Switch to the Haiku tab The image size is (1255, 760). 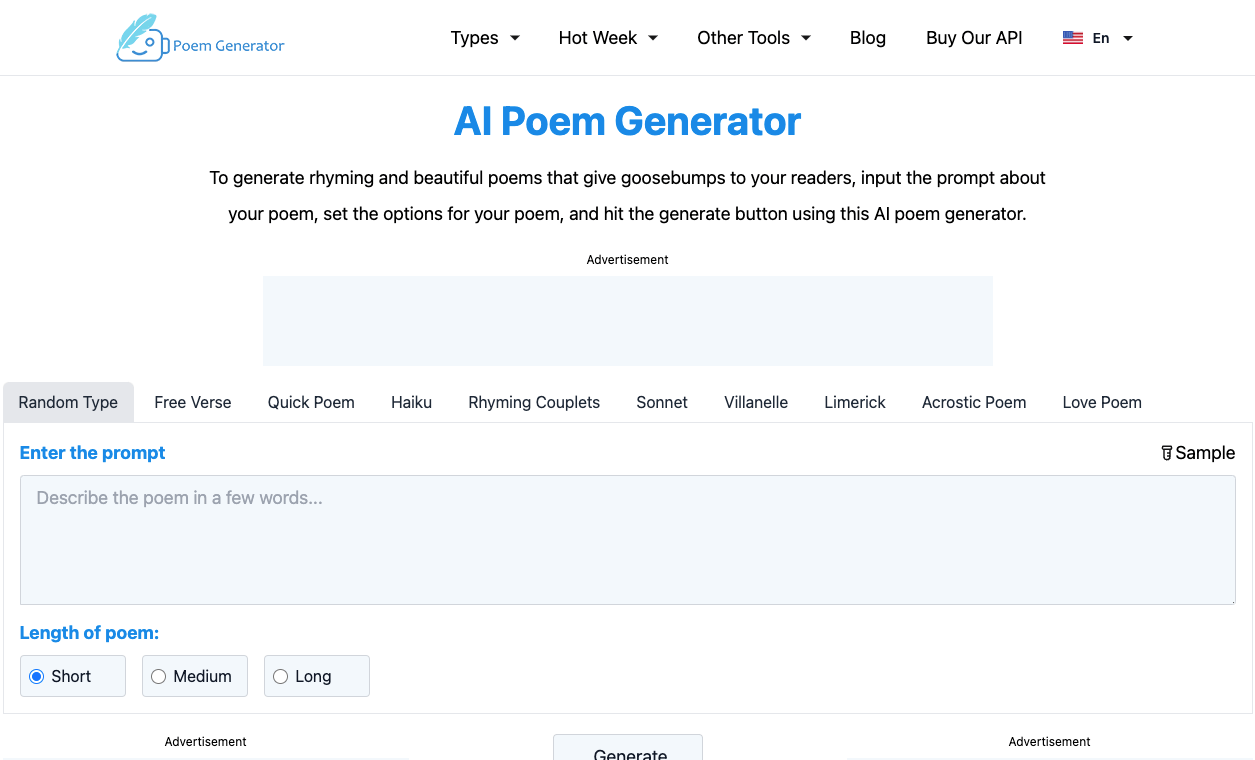(x=411, y=402)
